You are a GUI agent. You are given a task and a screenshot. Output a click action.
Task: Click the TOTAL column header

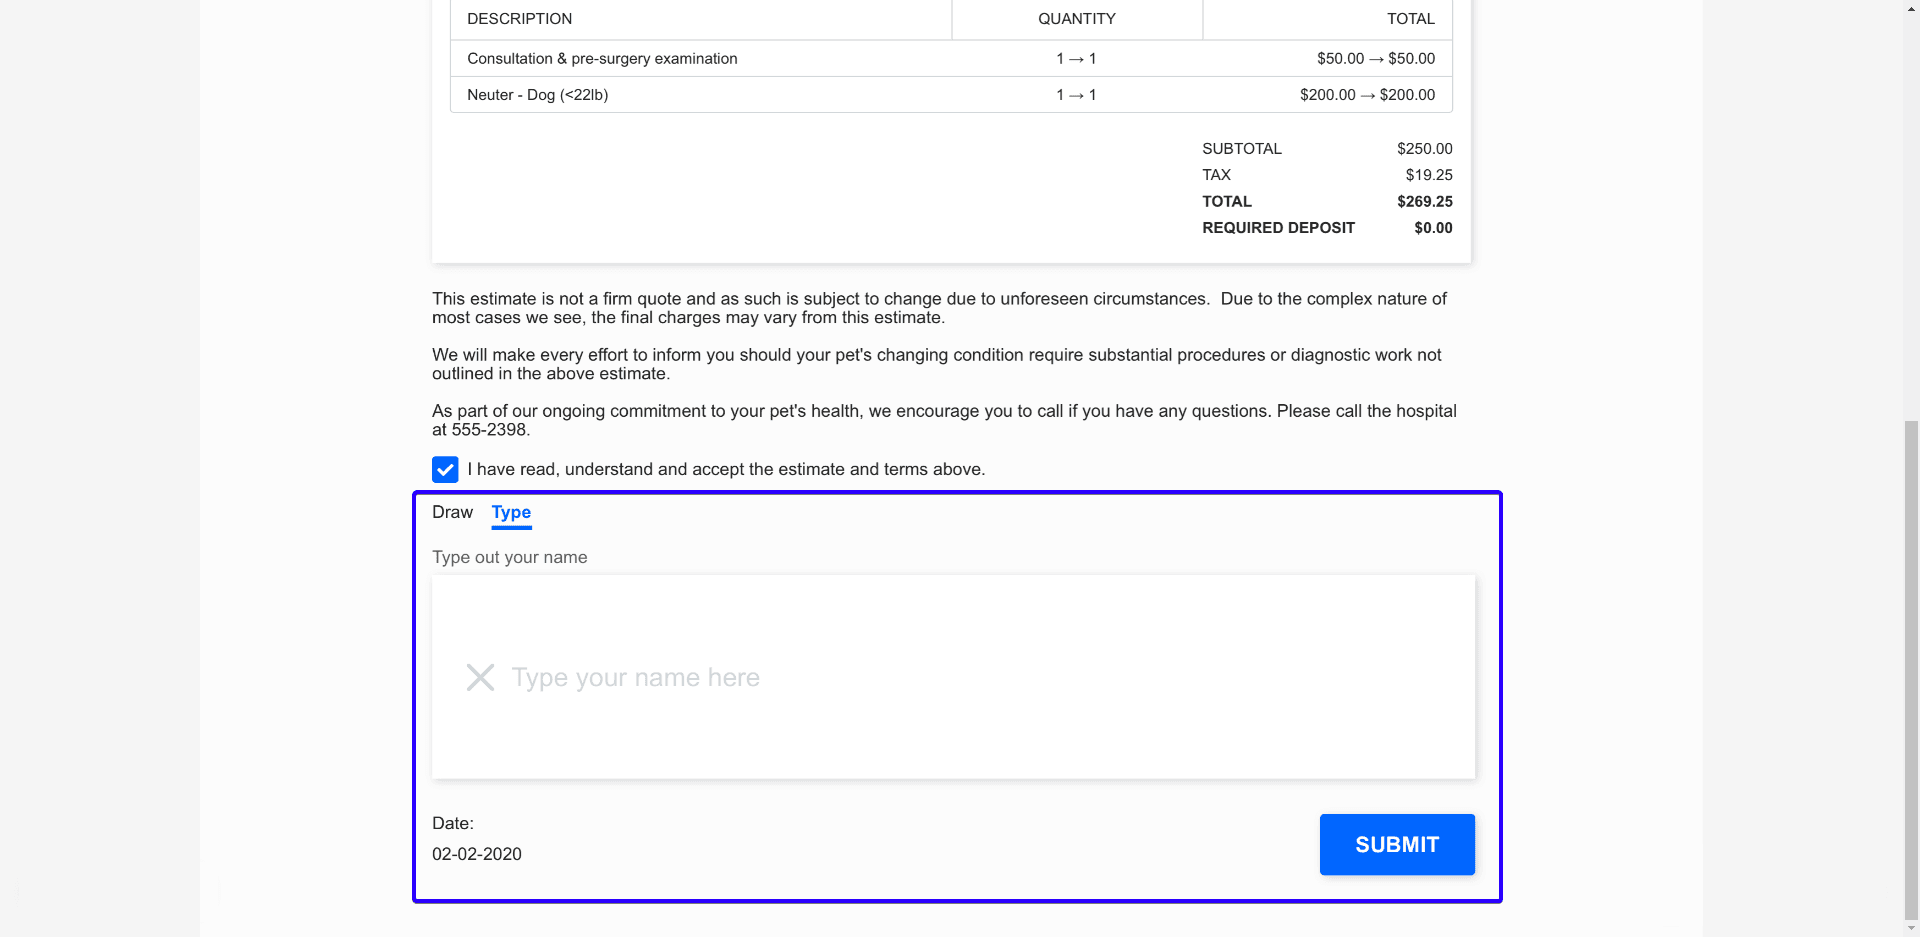(x=1410, y=19)
